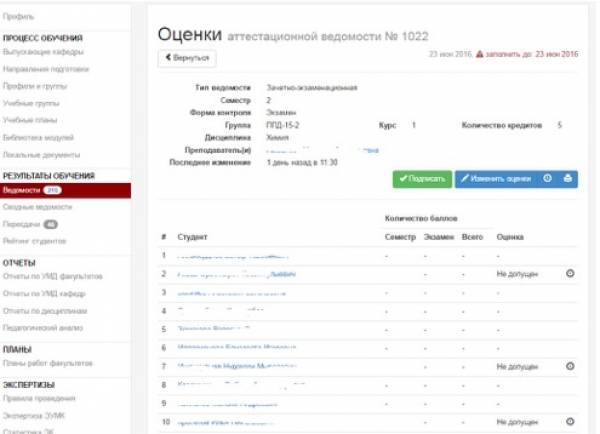Viewport: 600px width, 434px height.
Task: Click the Оценка column header
Action: [510, 237]
